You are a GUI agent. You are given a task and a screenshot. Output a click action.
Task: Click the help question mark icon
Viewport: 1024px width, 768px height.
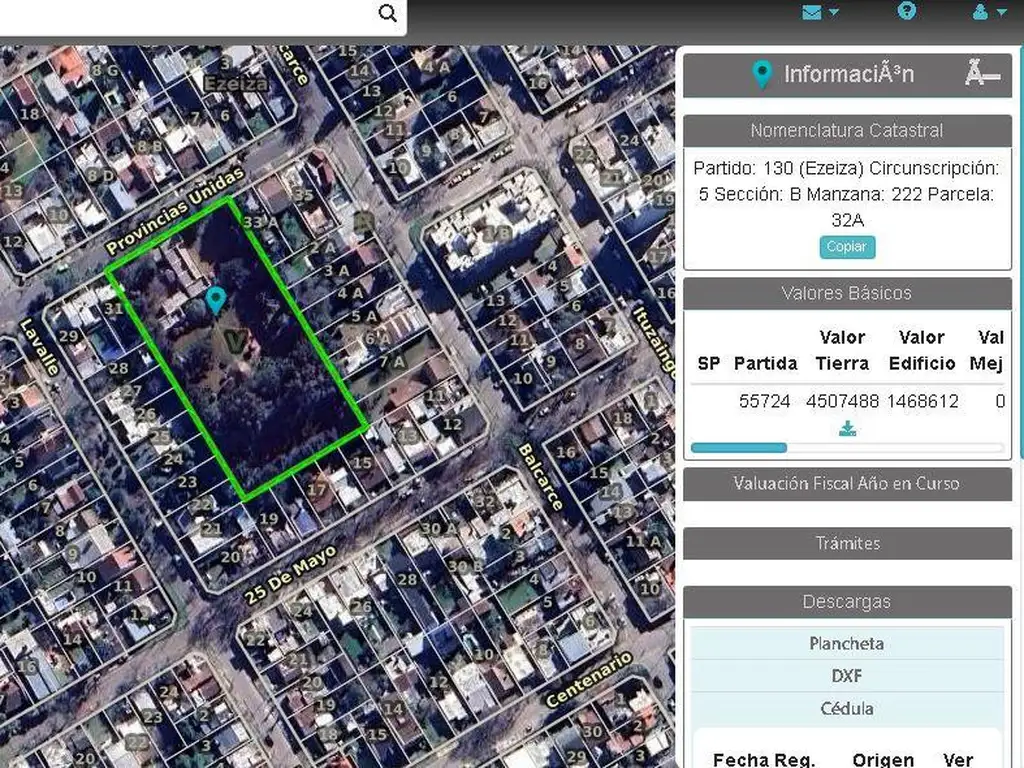[x=906, y=10]
